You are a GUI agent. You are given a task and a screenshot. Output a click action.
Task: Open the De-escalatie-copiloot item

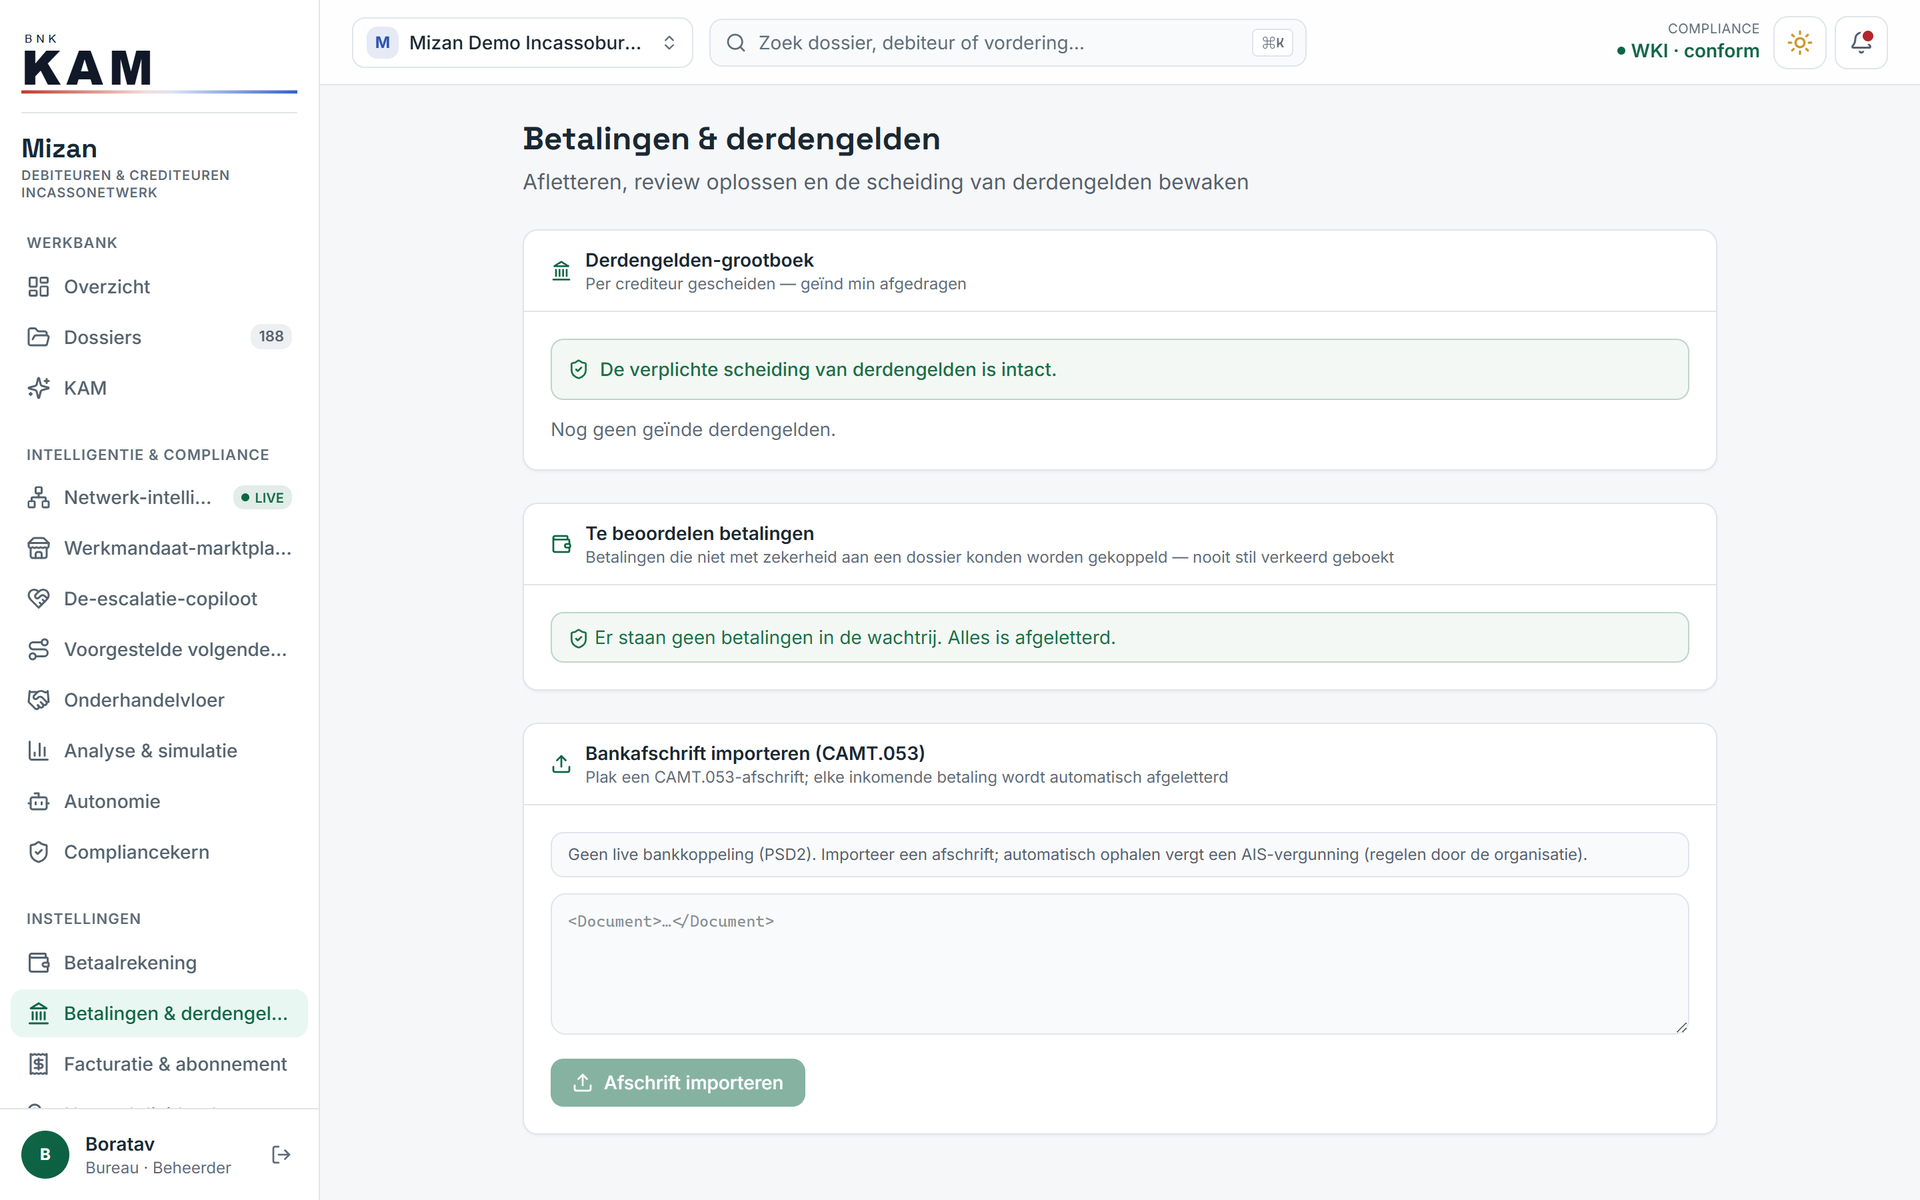(159, 599)
